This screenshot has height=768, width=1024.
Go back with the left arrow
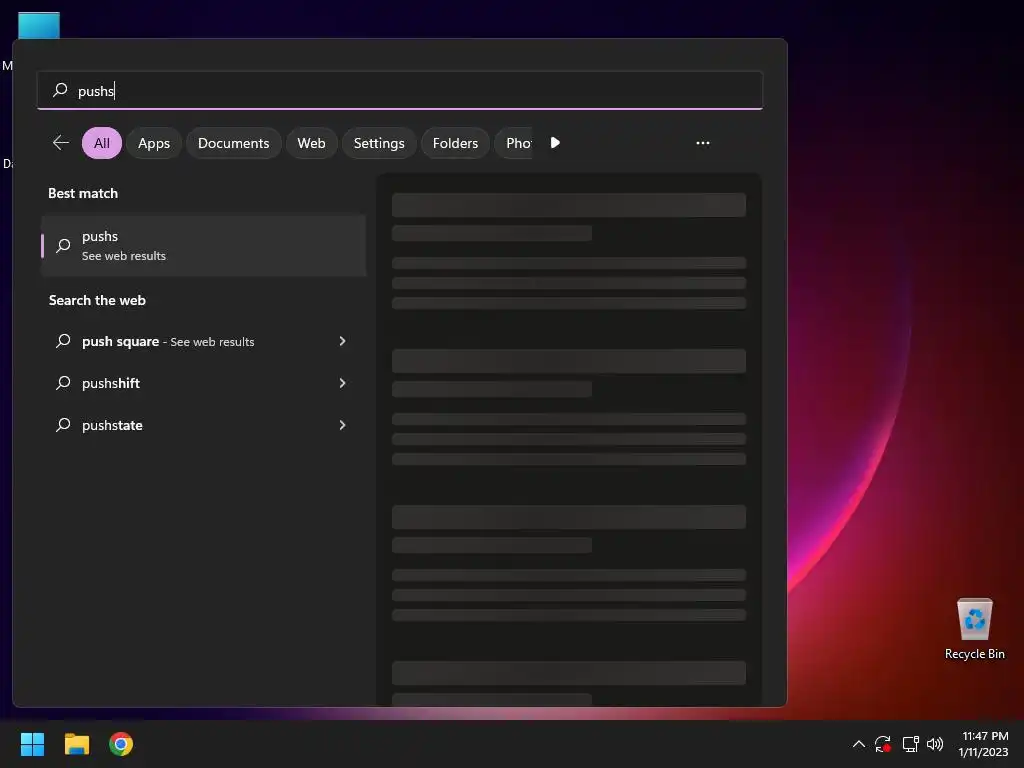(61, 142)
